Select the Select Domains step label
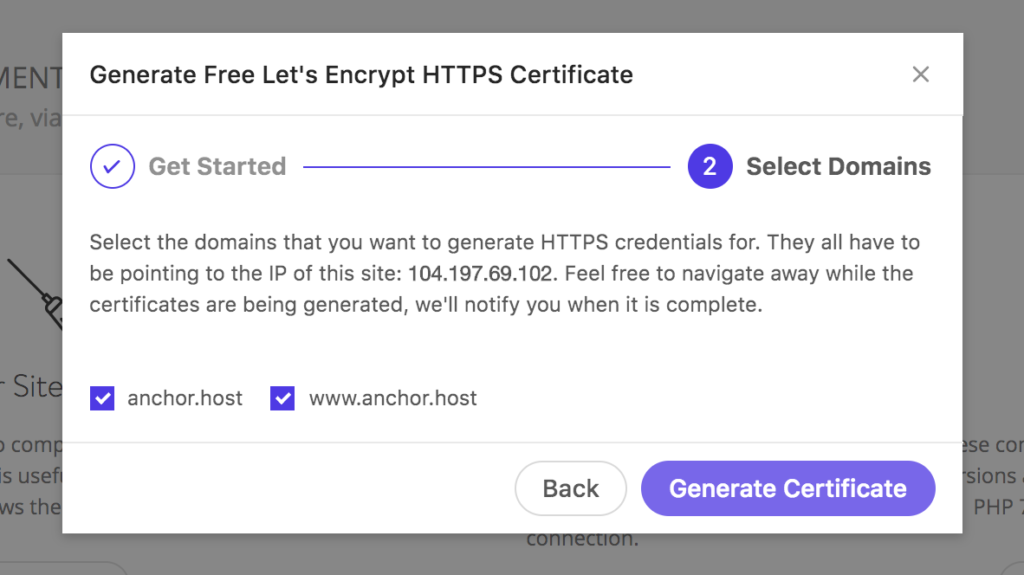The height and width of the screenshot is (575, 1024). [838, 166]
